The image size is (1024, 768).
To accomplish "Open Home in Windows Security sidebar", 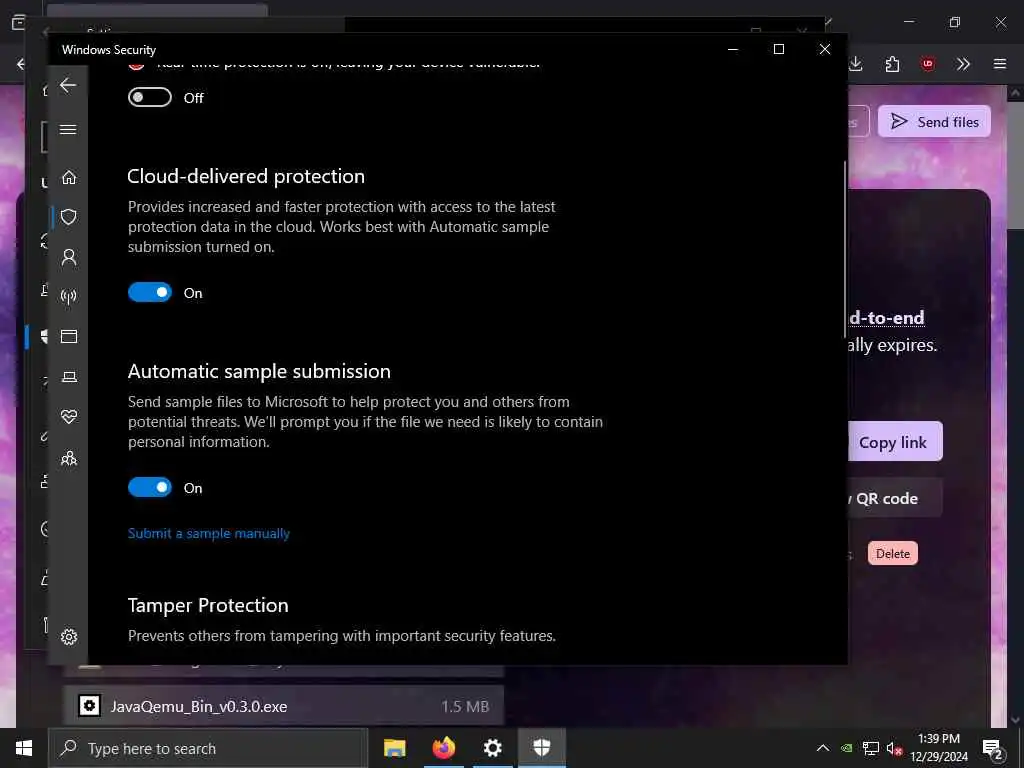I will (69, 177).
